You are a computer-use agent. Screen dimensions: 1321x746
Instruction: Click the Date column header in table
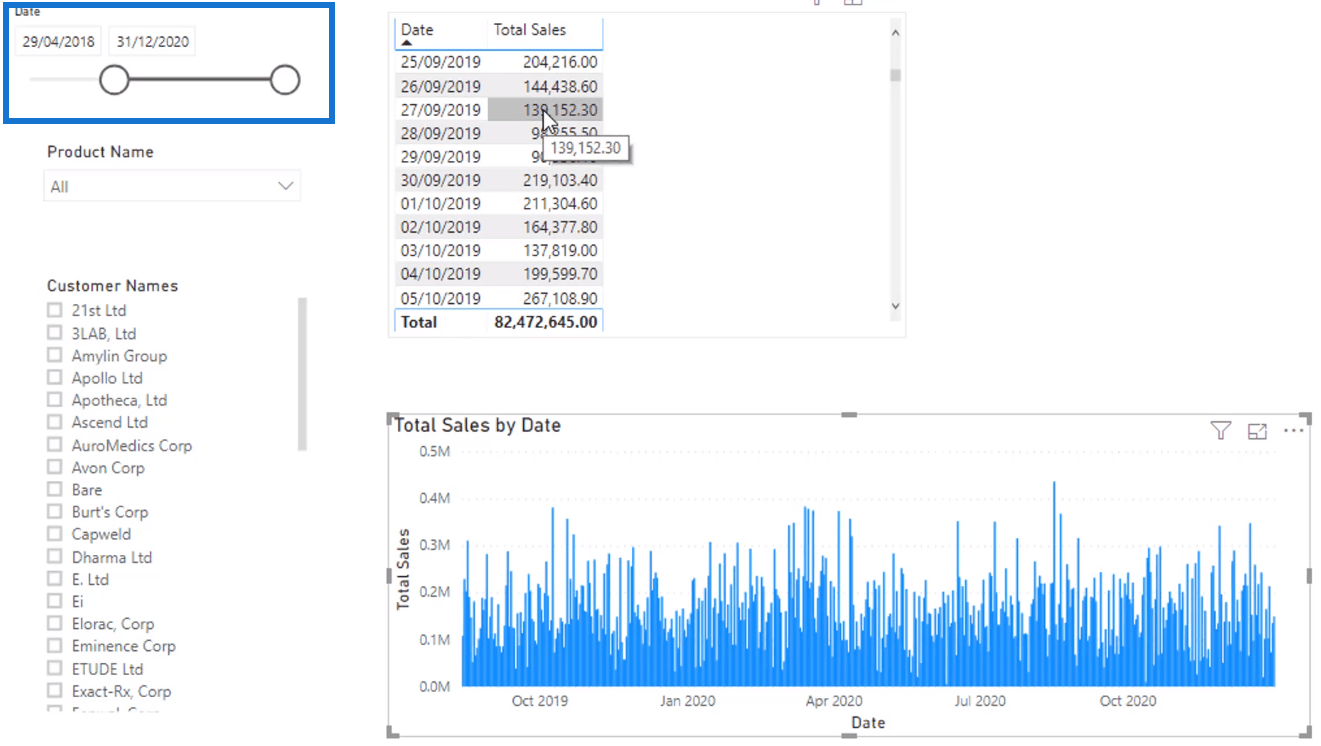(x=417, y=30)
